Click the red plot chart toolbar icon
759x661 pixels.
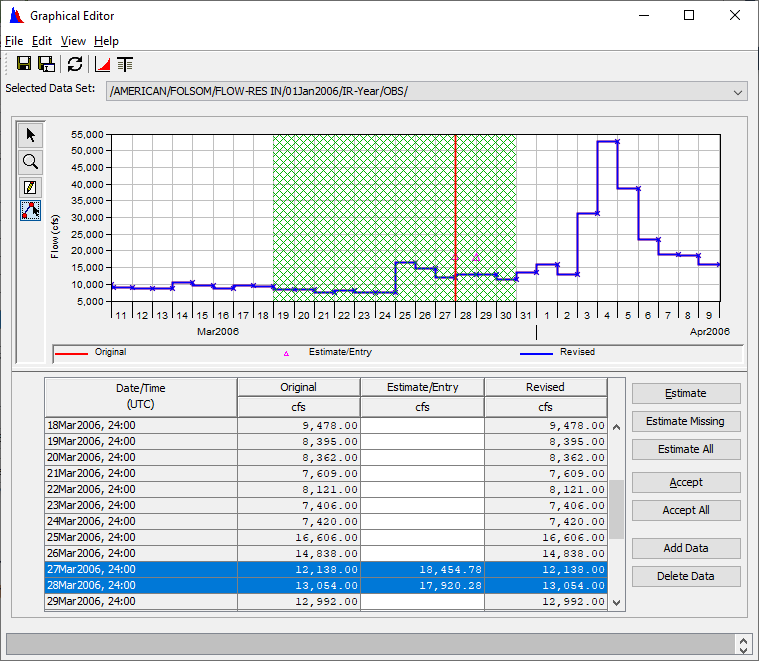point(103,64)
